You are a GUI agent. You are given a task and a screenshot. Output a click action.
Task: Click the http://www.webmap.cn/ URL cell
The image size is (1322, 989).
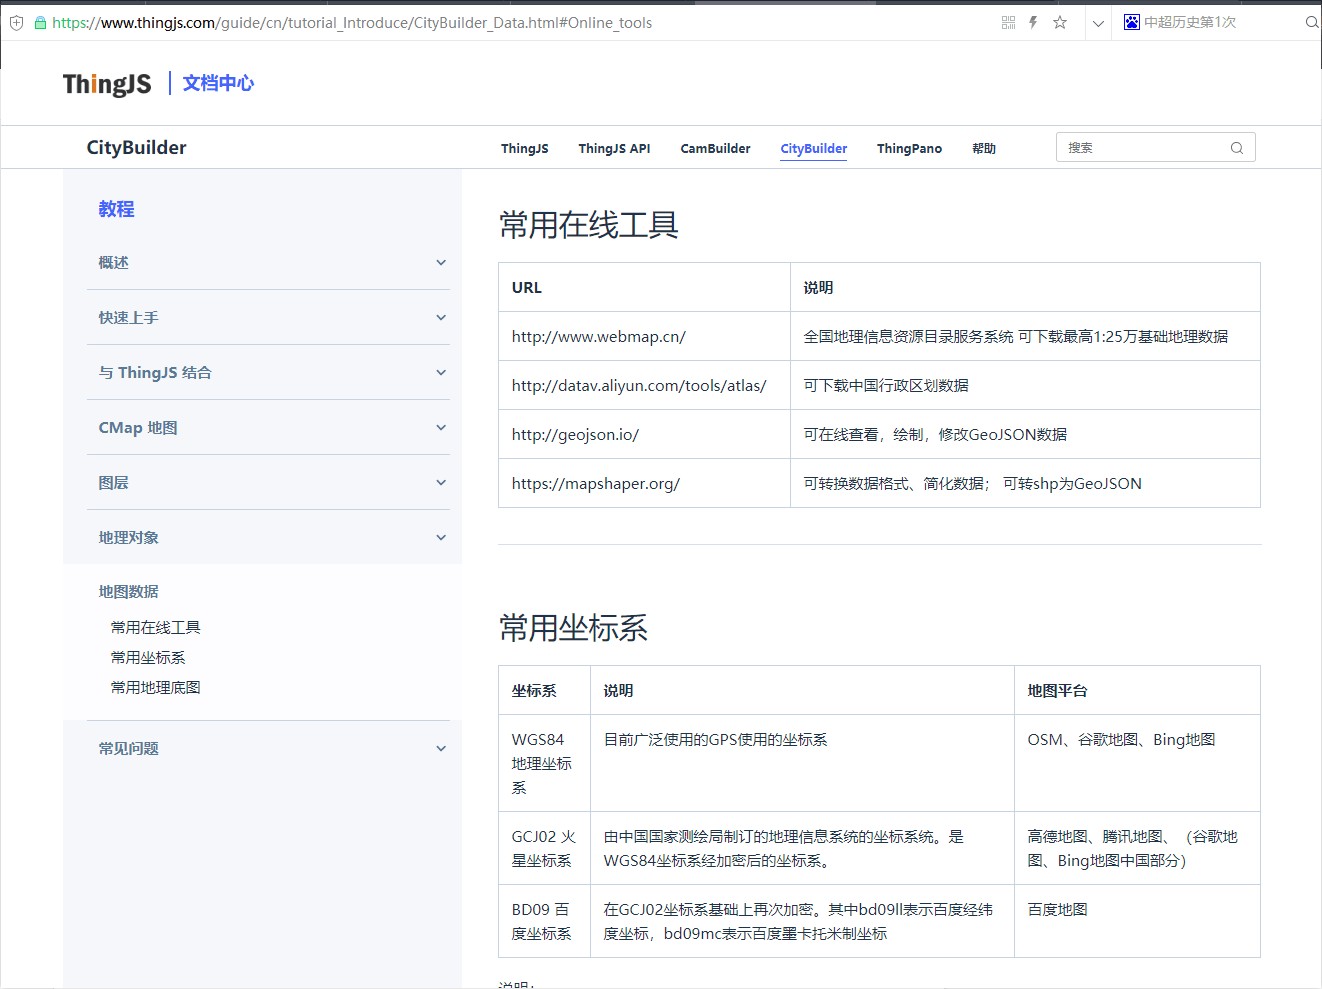[x=644, y=337]
